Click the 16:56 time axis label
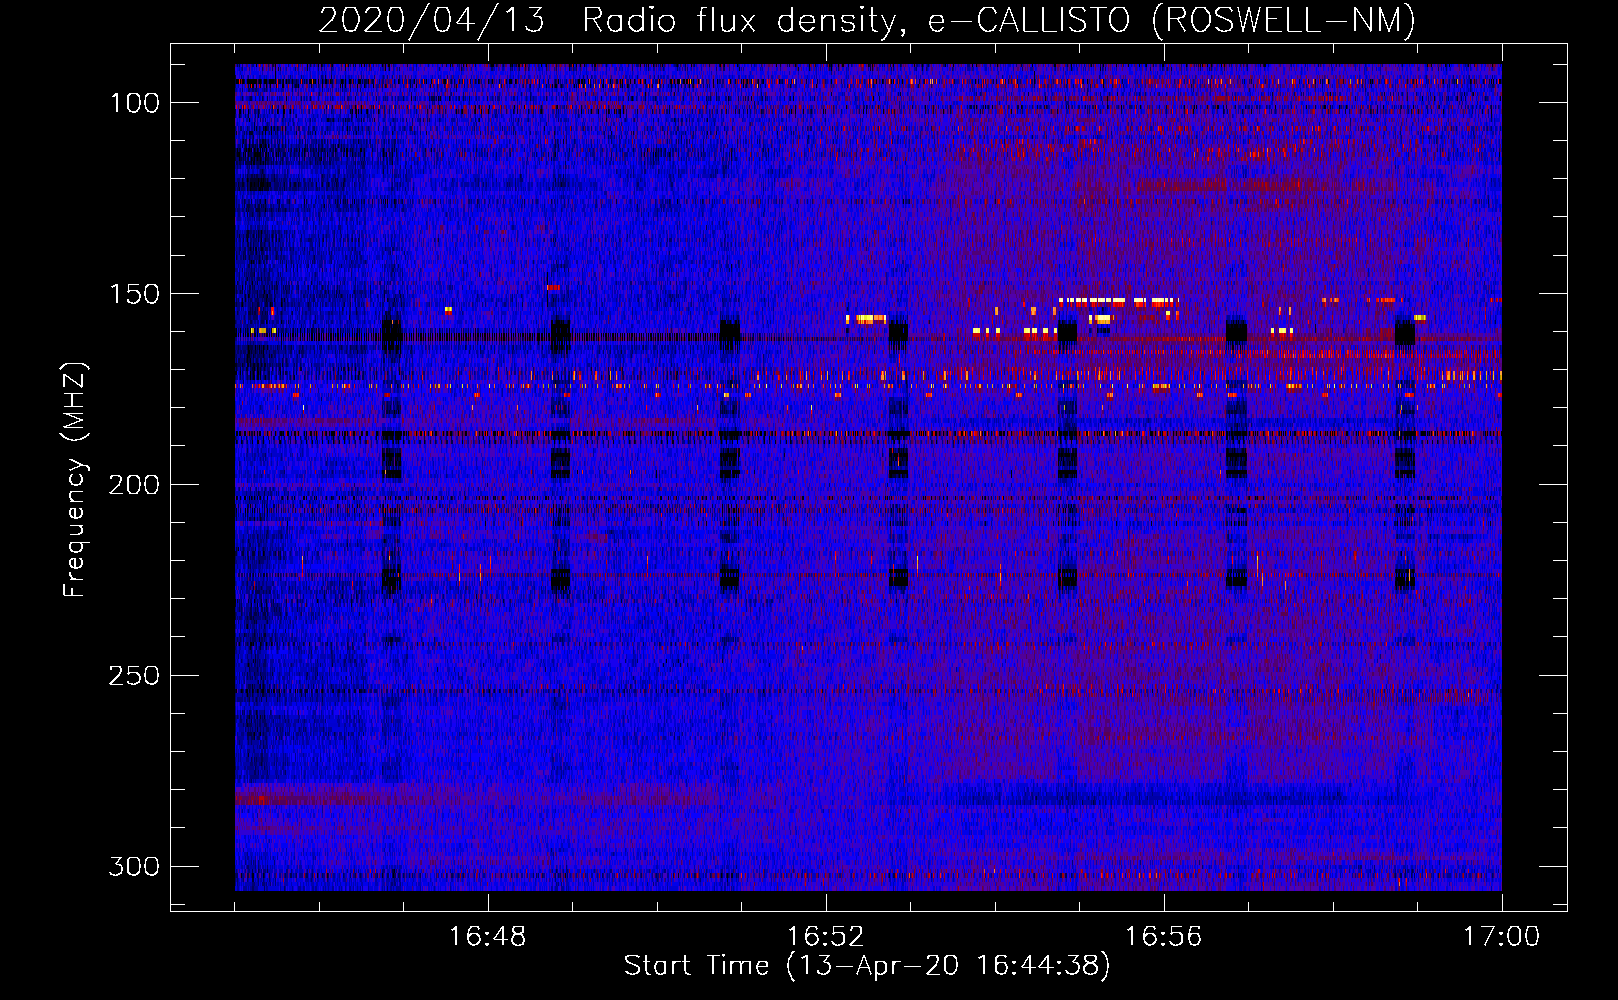The height and width of the screenshot is (1000, 1618). tap(1164, 937)
